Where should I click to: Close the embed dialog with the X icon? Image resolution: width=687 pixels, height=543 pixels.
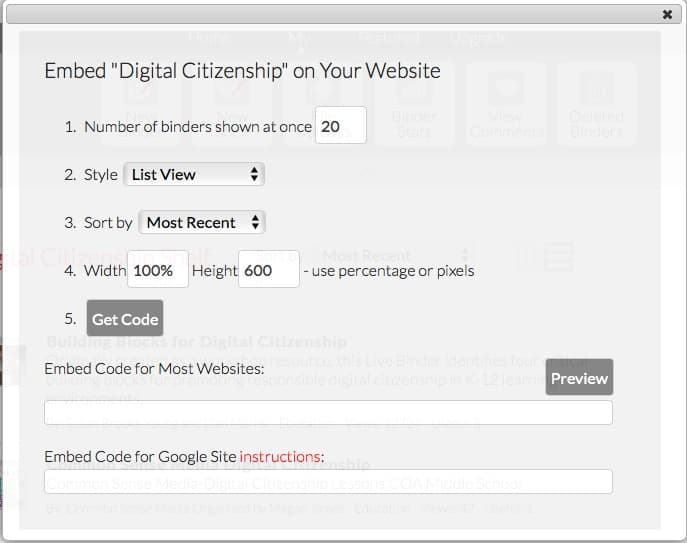667,14
